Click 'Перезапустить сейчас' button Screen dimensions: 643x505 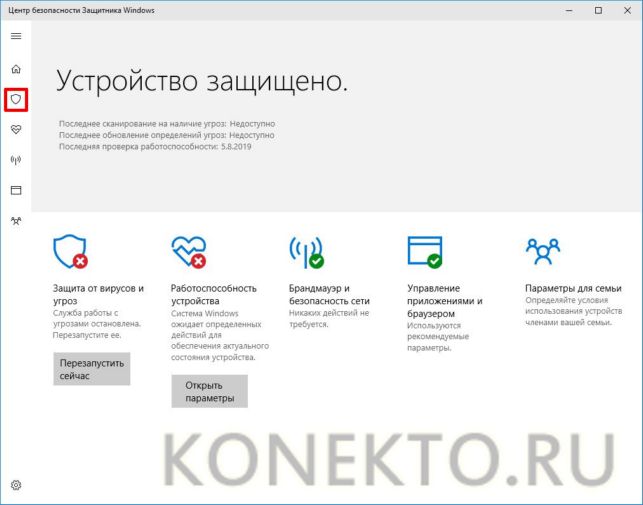tap(92, 369)
